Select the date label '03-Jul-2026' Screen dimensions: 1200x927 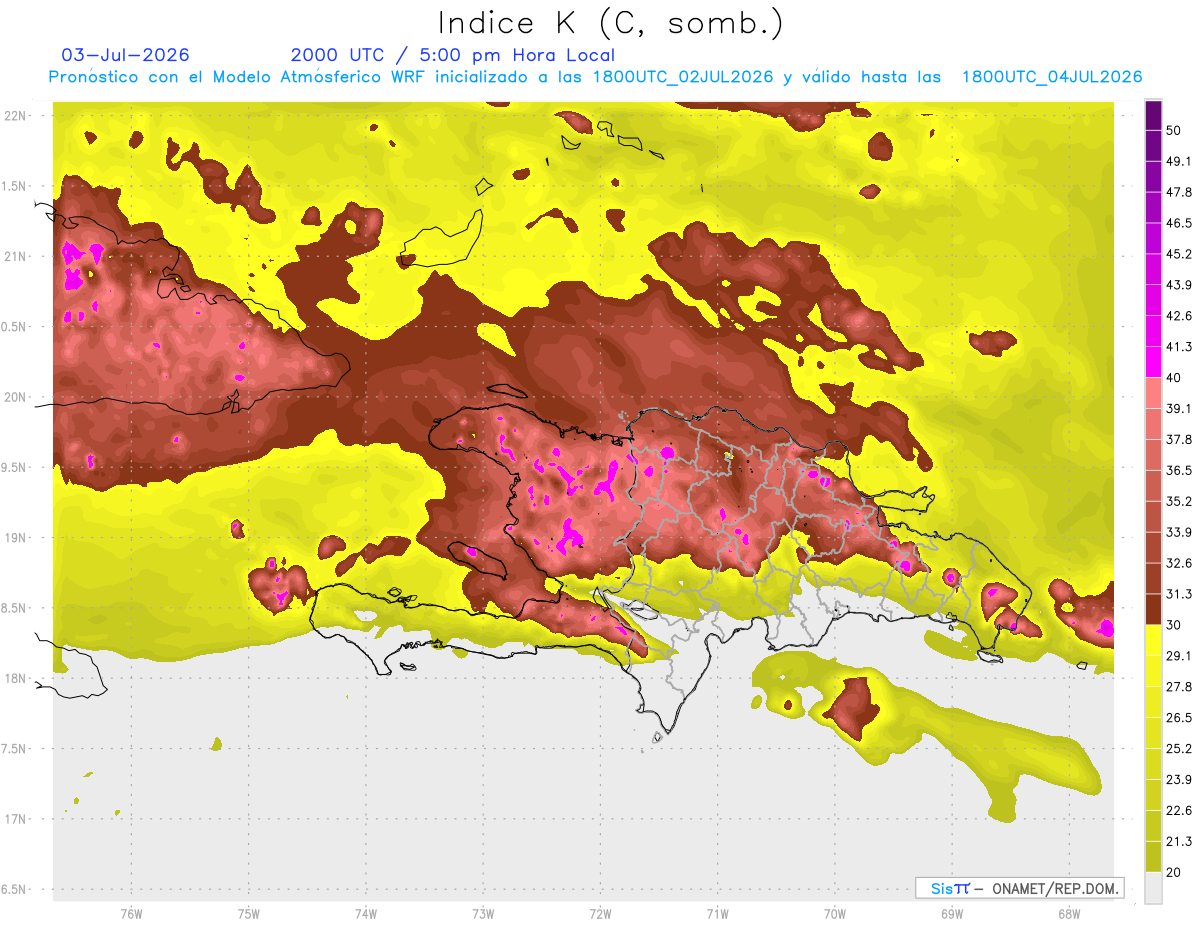[x=125, y=55]
